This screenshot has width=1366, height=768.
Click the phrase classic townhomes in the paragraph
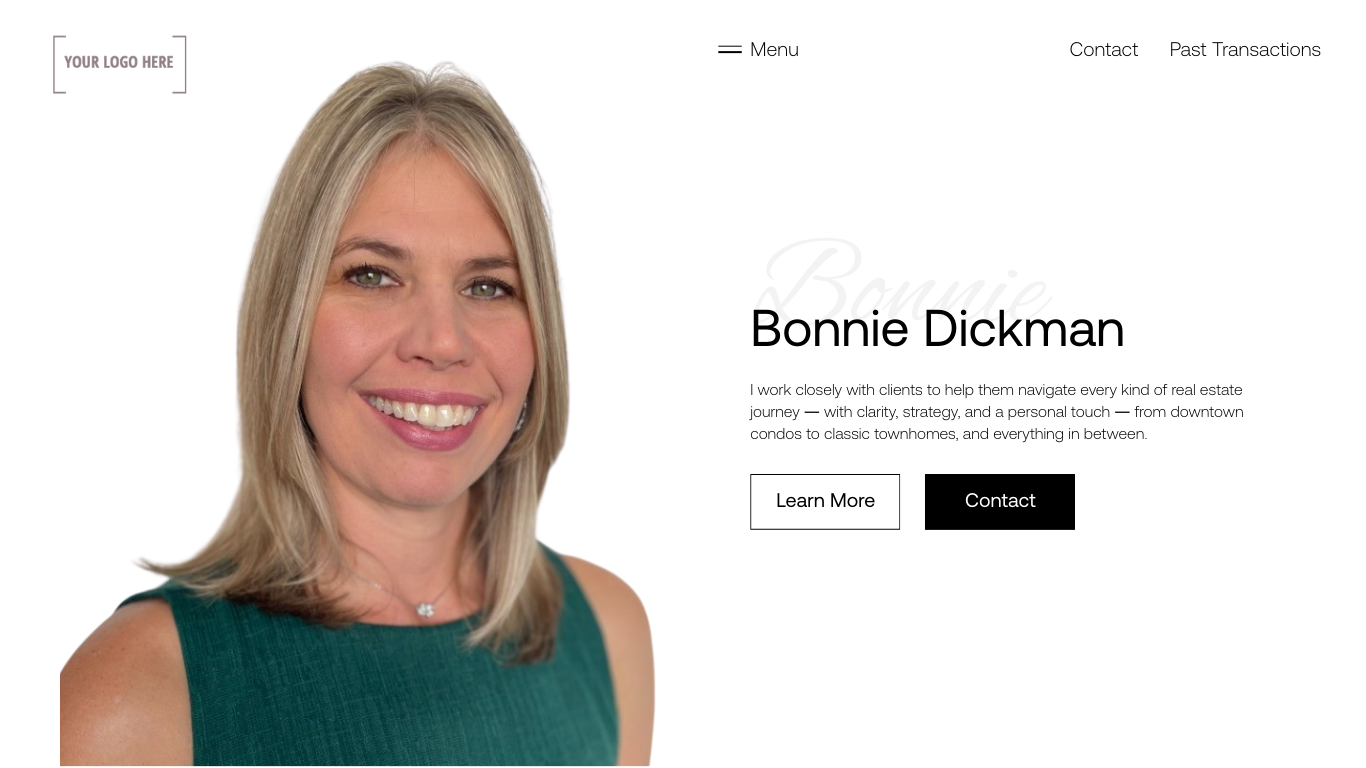891,434
